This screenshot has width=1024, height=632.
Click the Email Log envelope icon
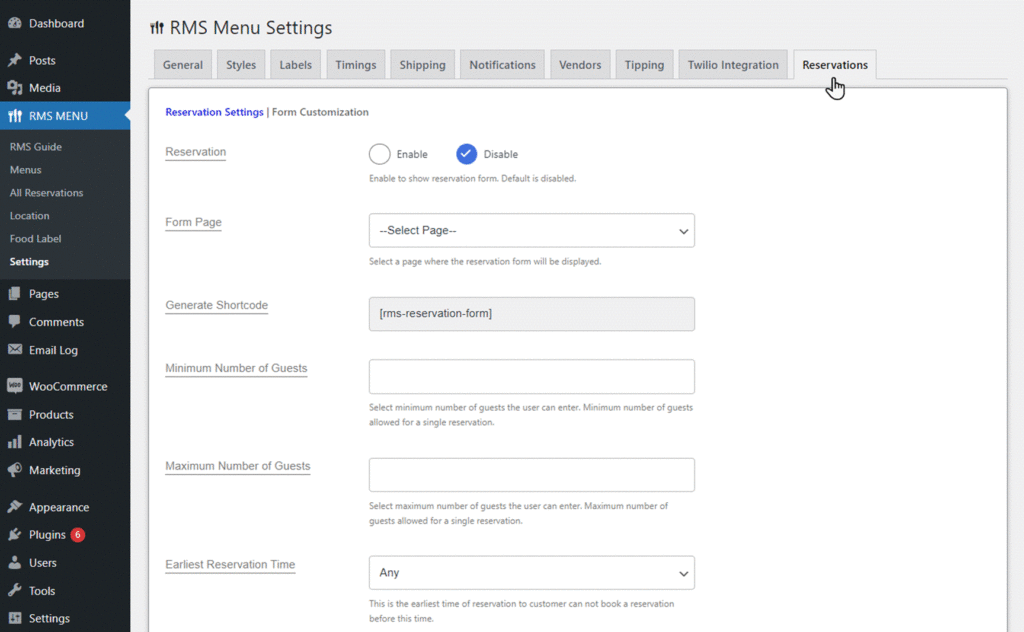(x=14, y=349)
